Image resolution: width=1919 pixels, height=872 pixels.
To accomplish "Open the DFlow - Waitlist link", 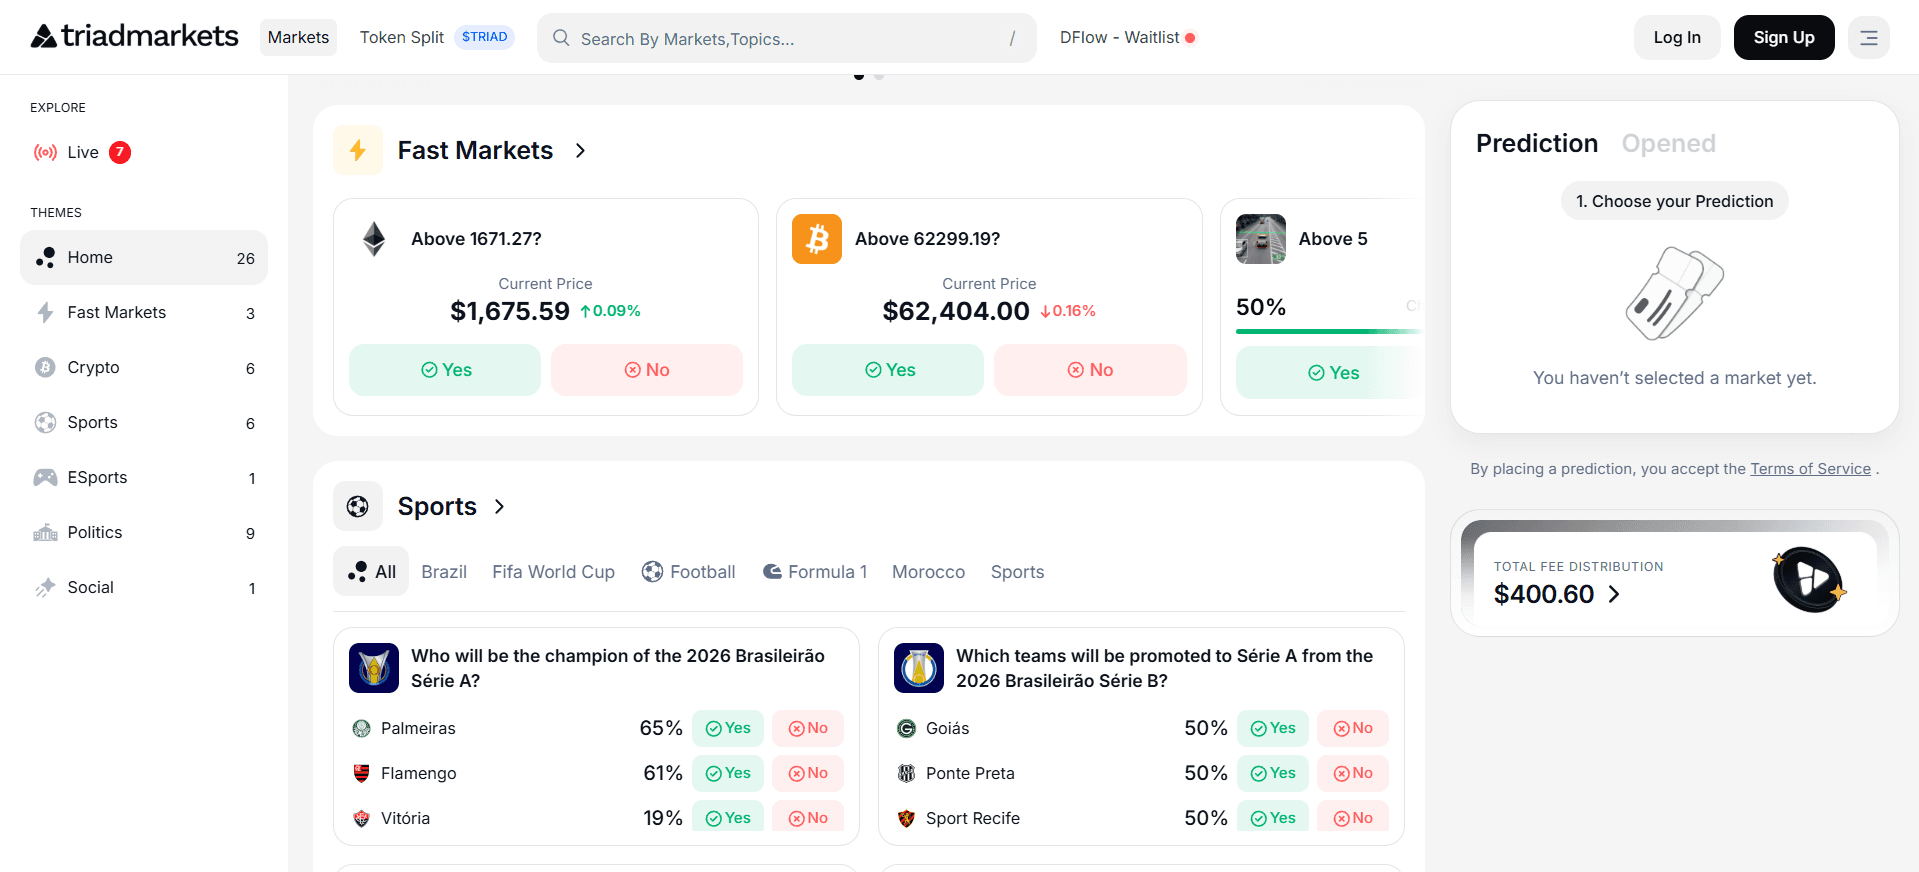I will (1127, 37).
